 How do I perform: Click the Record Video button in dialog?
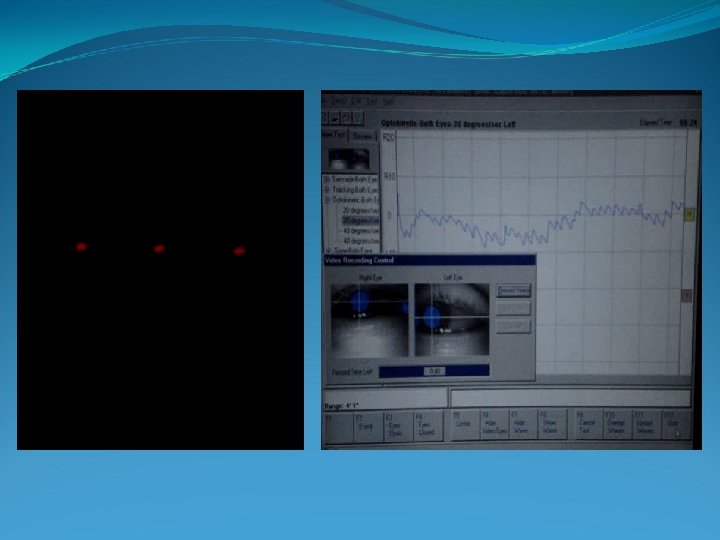pyautogui.click(x=513, y=291)
